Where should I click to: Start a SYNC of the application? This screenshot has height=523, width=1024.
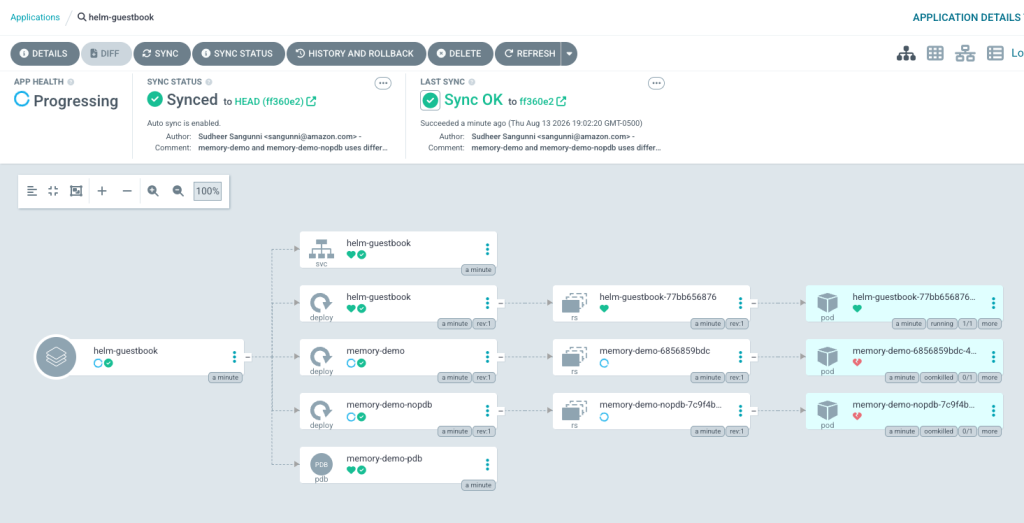(x=161, y=54)
